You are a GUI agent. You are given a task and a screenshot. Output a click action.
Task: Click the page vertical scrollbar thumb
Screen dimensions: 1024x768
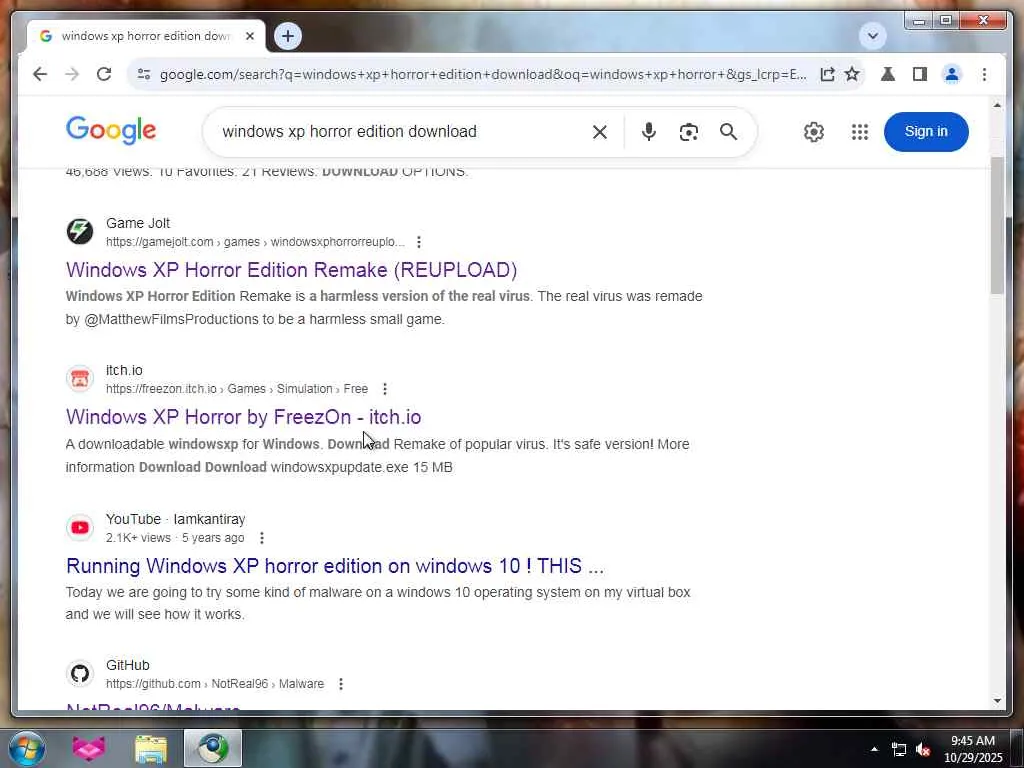coord(997,225)
